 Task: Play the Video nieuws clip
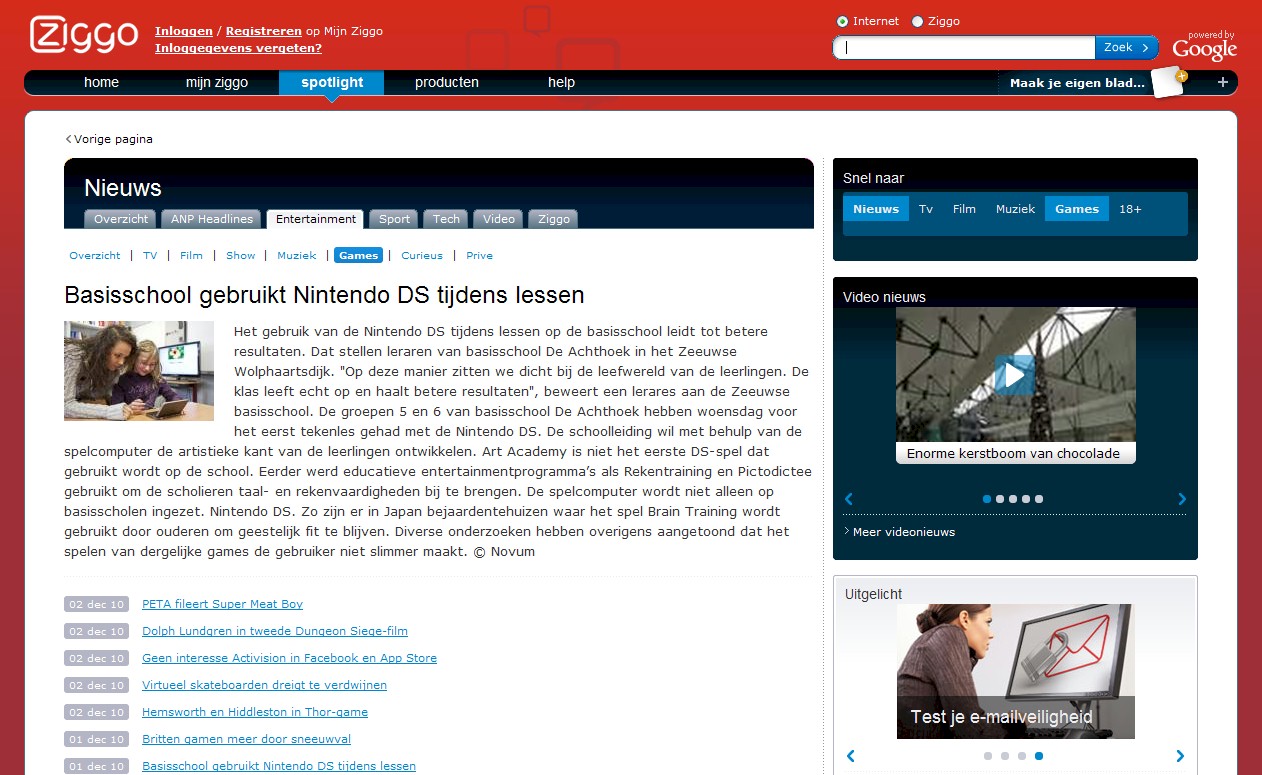coord(1015,375)
